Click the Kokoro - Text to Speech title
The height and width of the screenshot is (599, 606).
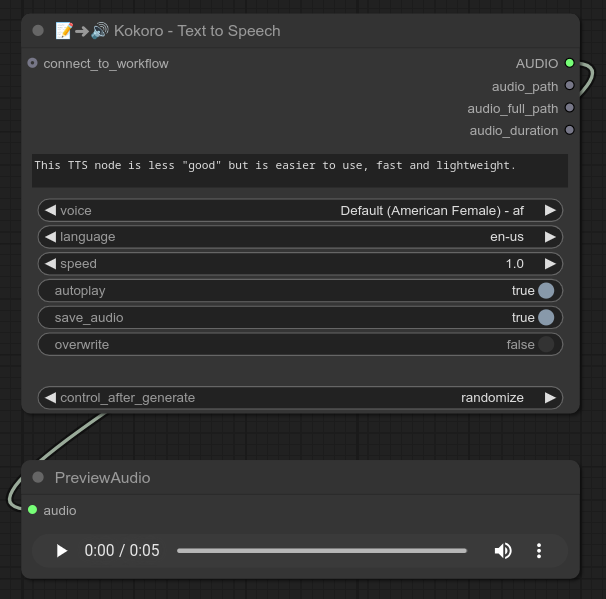coord(197,31)
